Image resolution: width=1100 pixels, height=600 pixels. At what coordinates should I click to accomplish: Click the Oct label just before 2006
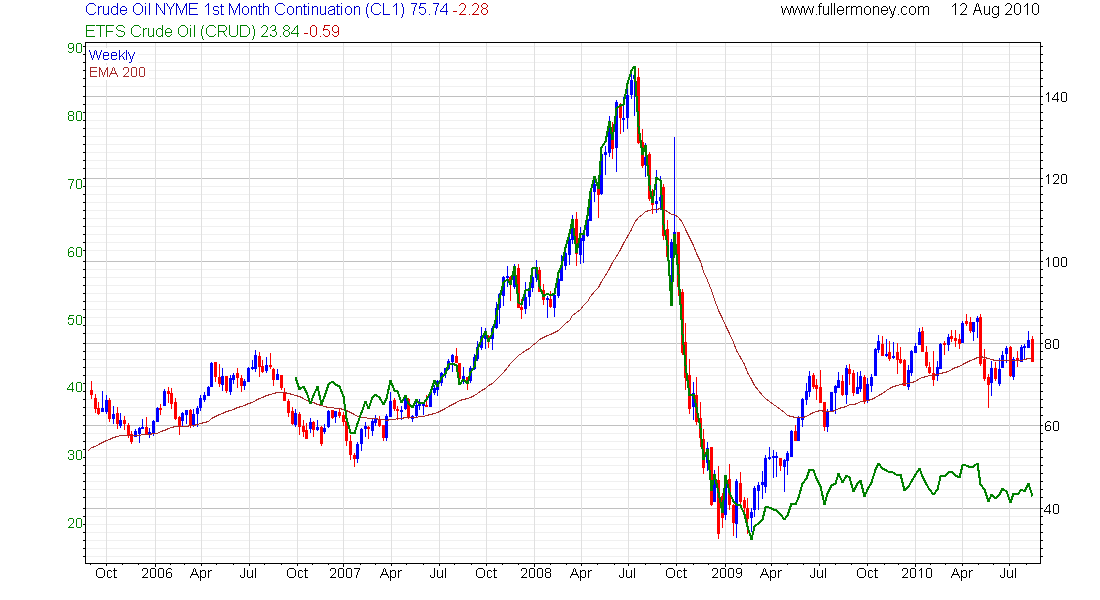106,573
